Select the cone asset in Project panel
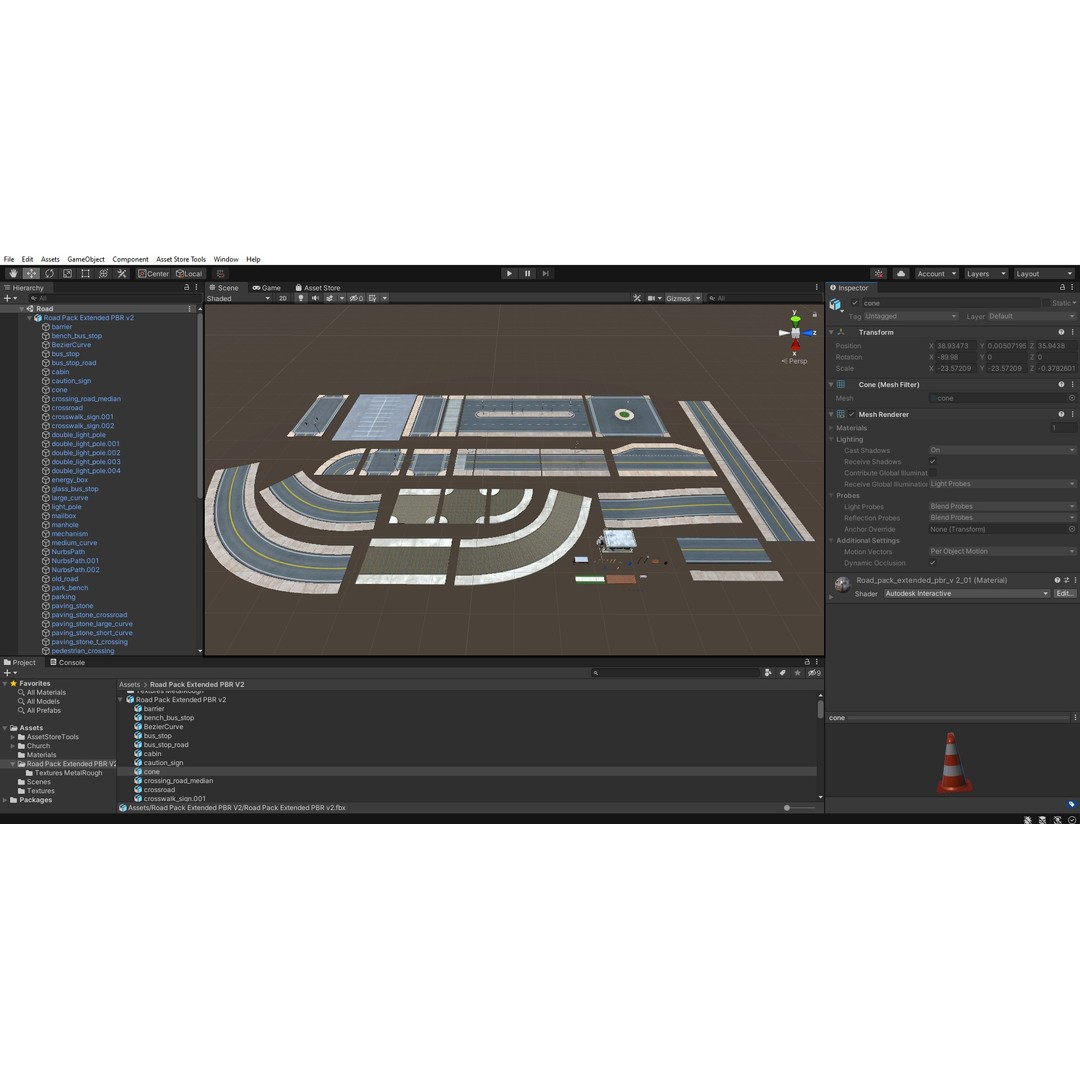 (x=152, y=771)
